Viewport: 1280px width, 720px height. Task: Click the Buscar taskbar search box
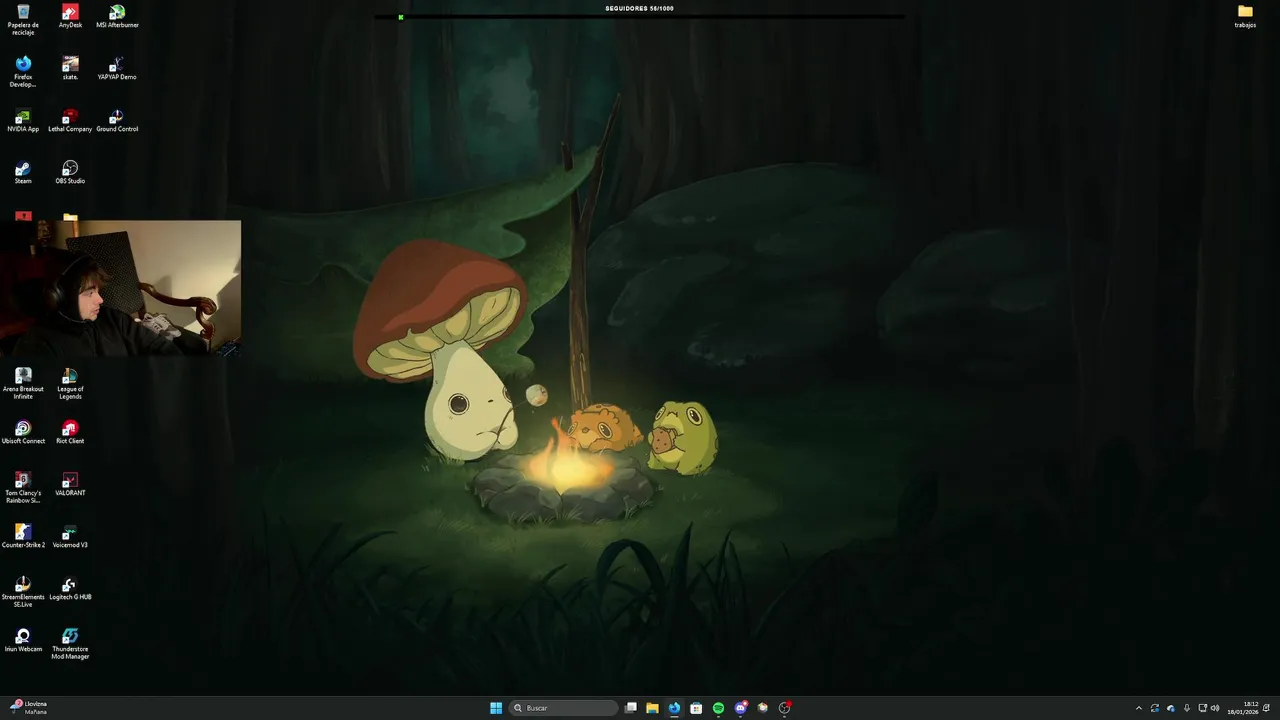pos(563,708)
